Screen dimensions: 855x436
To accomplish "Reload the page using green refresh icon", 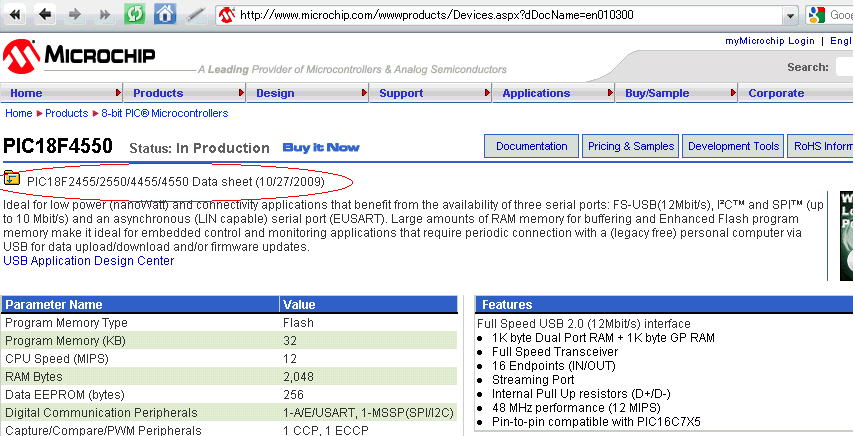I will [x=134, y=14].
